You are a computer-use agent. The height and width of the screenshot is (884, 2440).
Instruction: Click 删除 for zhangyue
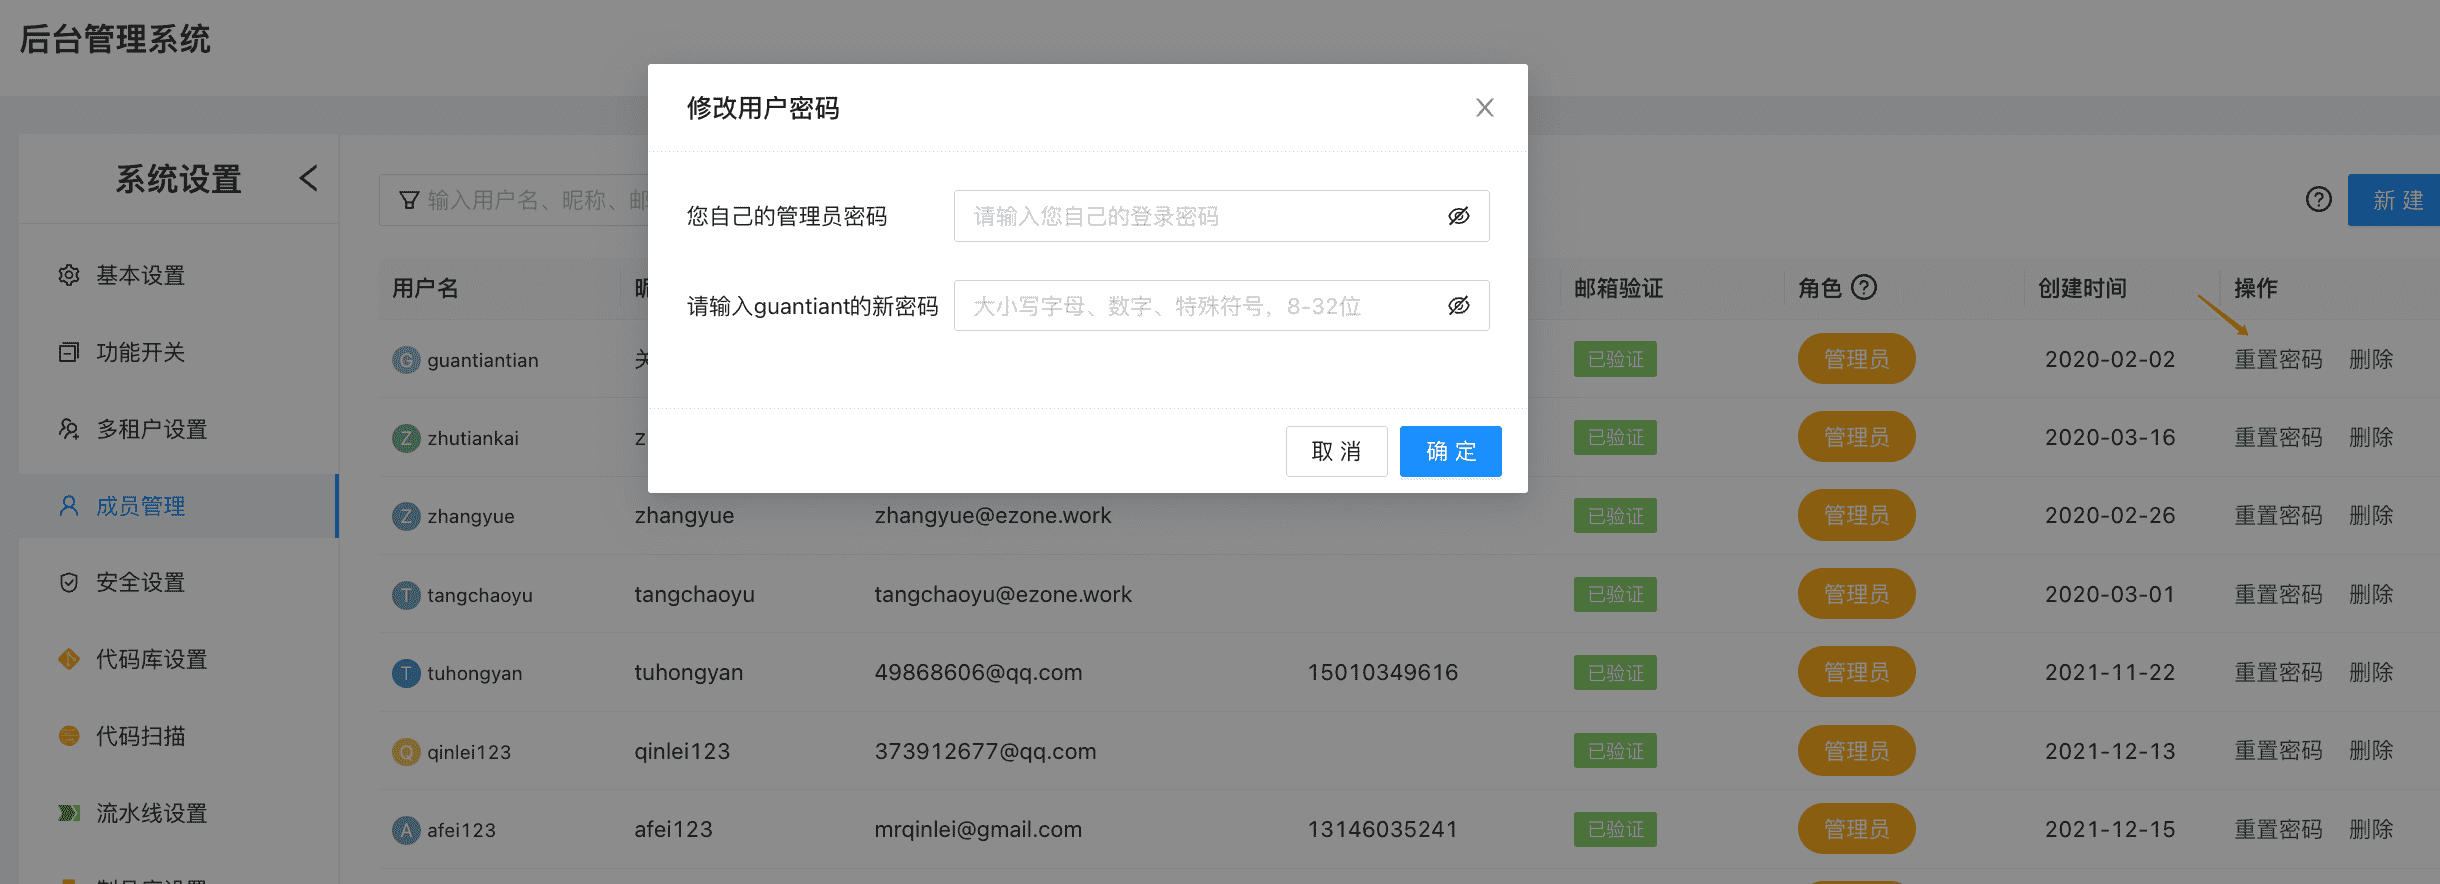(x=2371, y=515)
